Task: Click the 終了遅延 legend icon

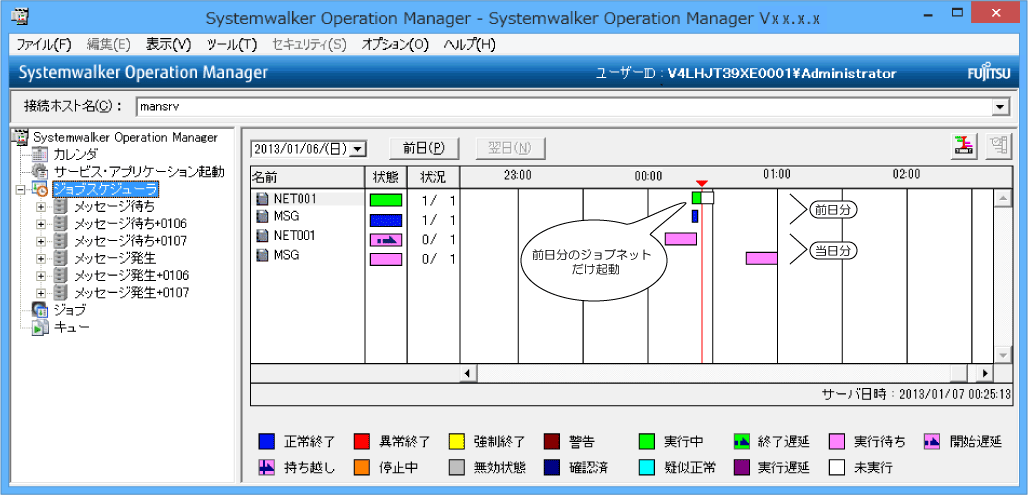Action: click(741, 441)
